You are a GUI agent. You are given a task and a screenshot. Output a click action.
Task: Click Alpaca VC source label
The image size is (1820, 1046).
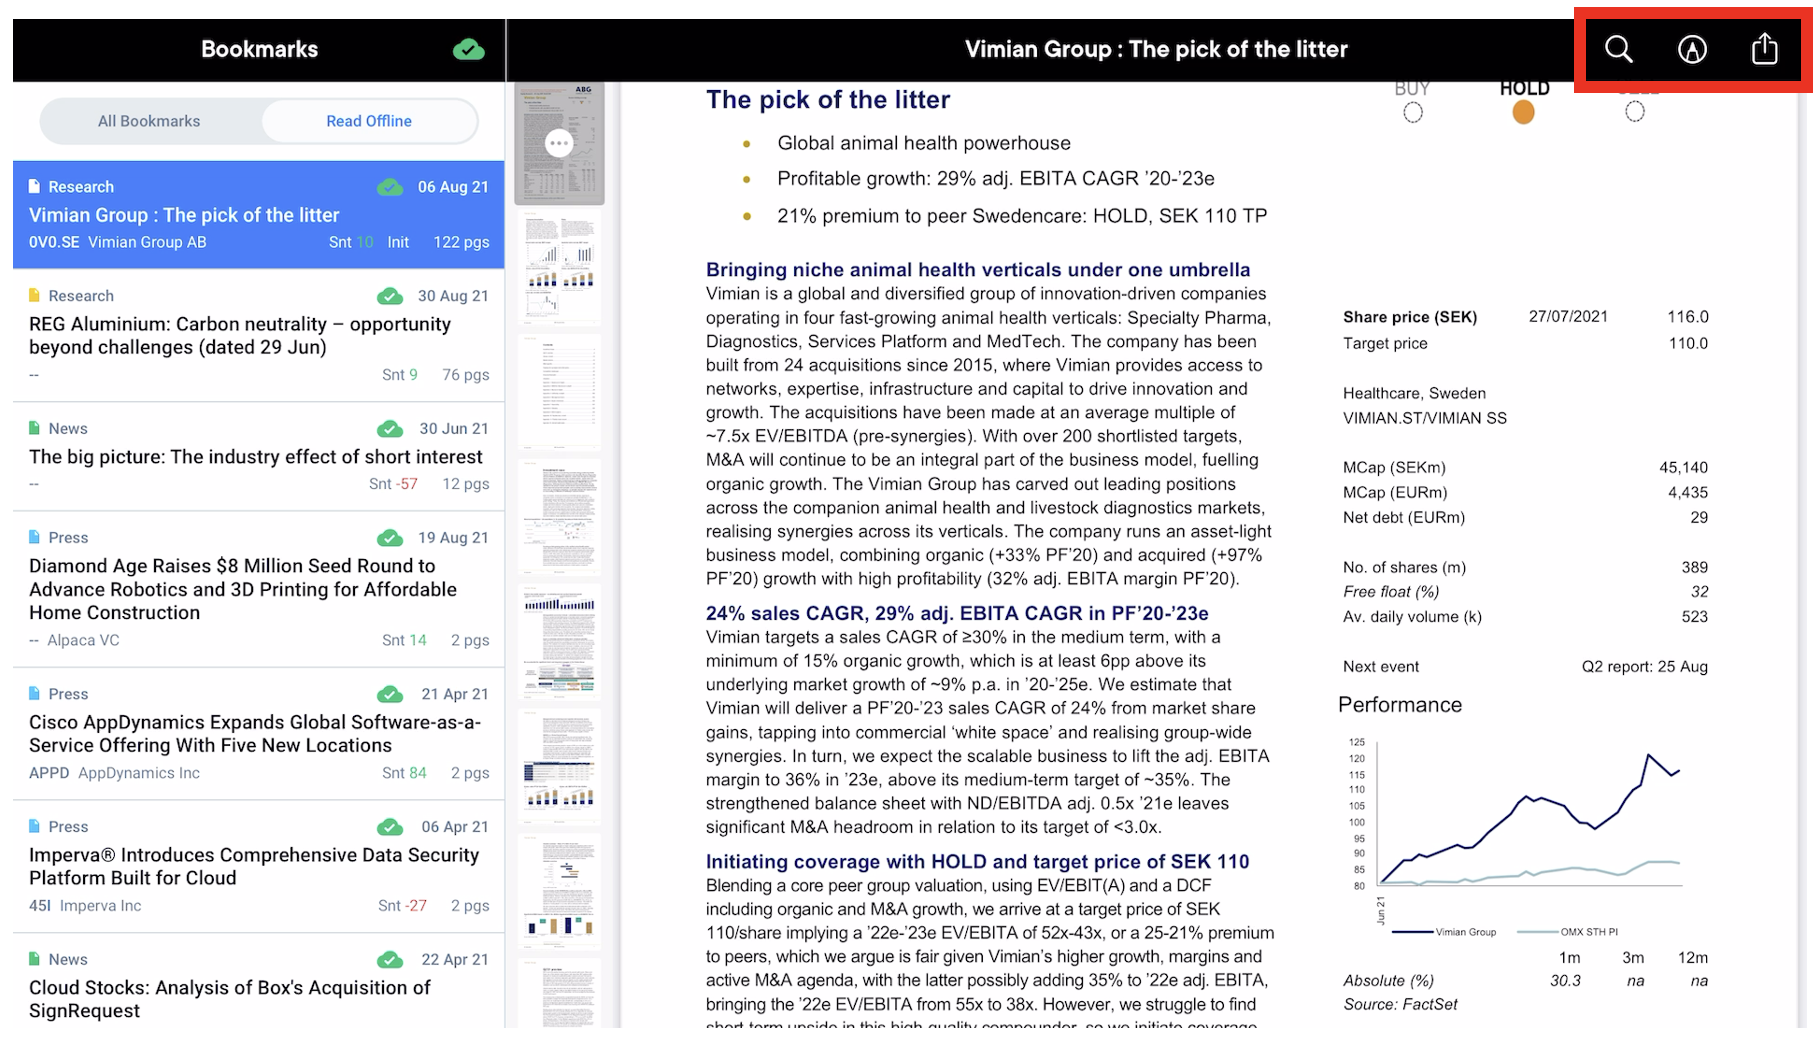click(83, 640)
